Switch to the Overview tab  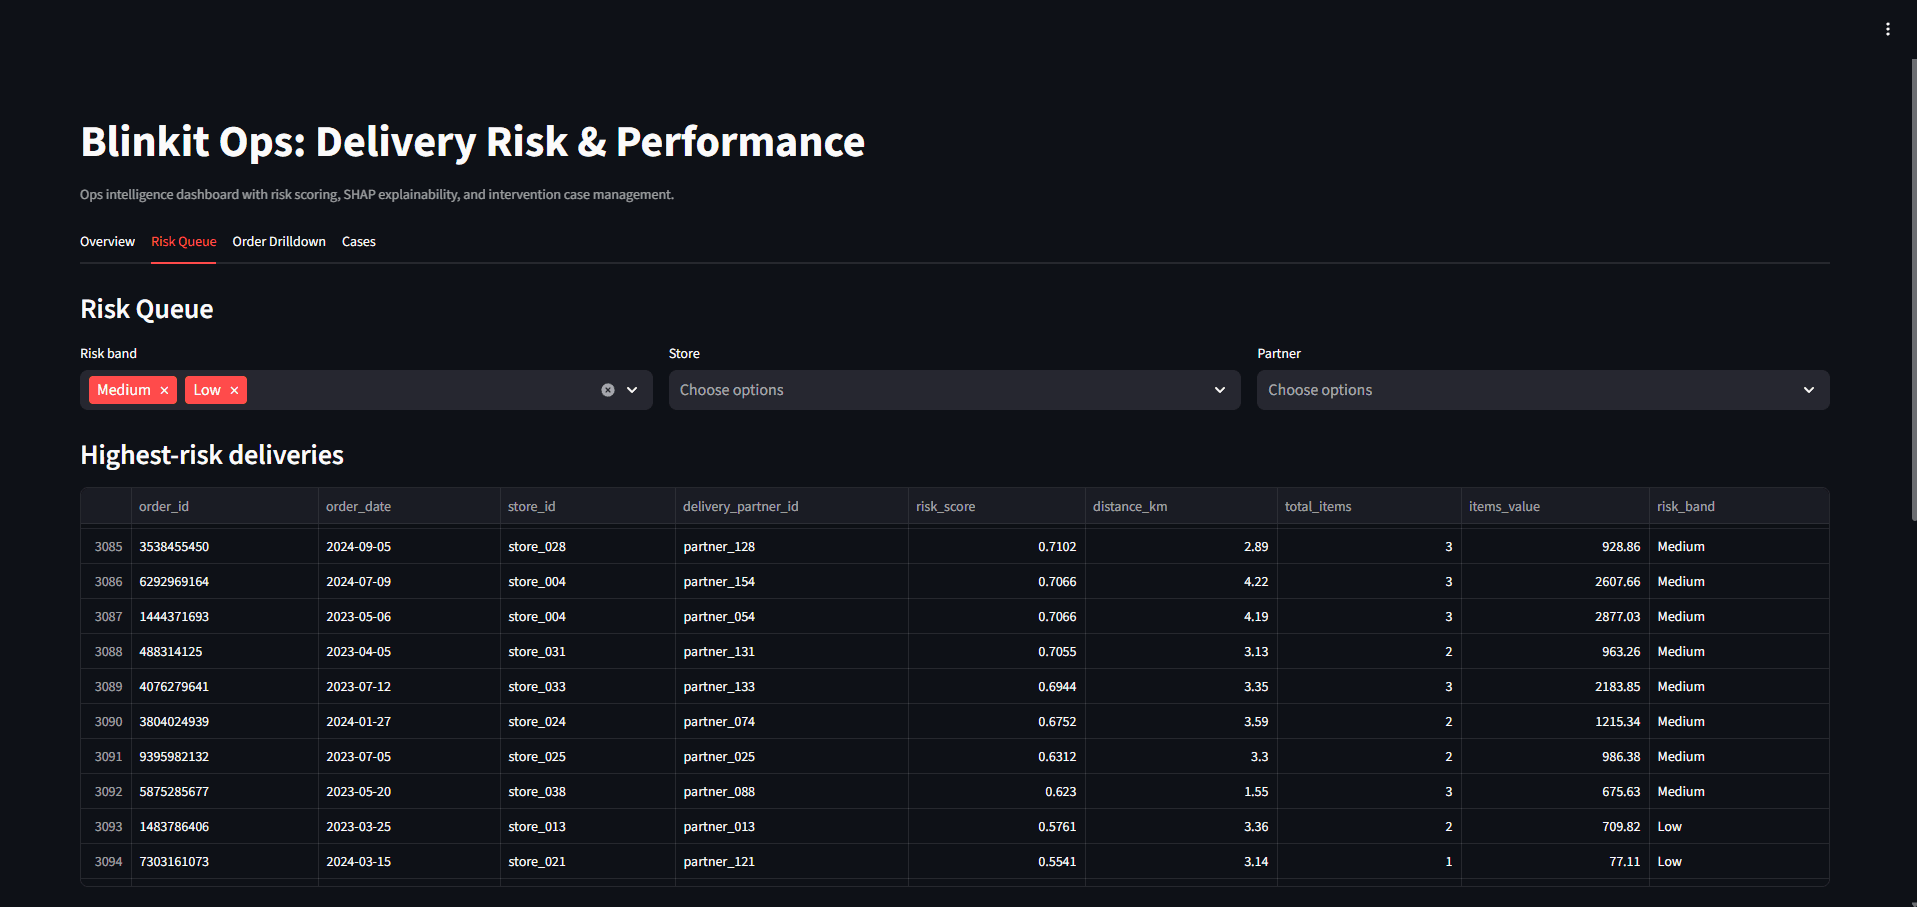coord(107,242)
